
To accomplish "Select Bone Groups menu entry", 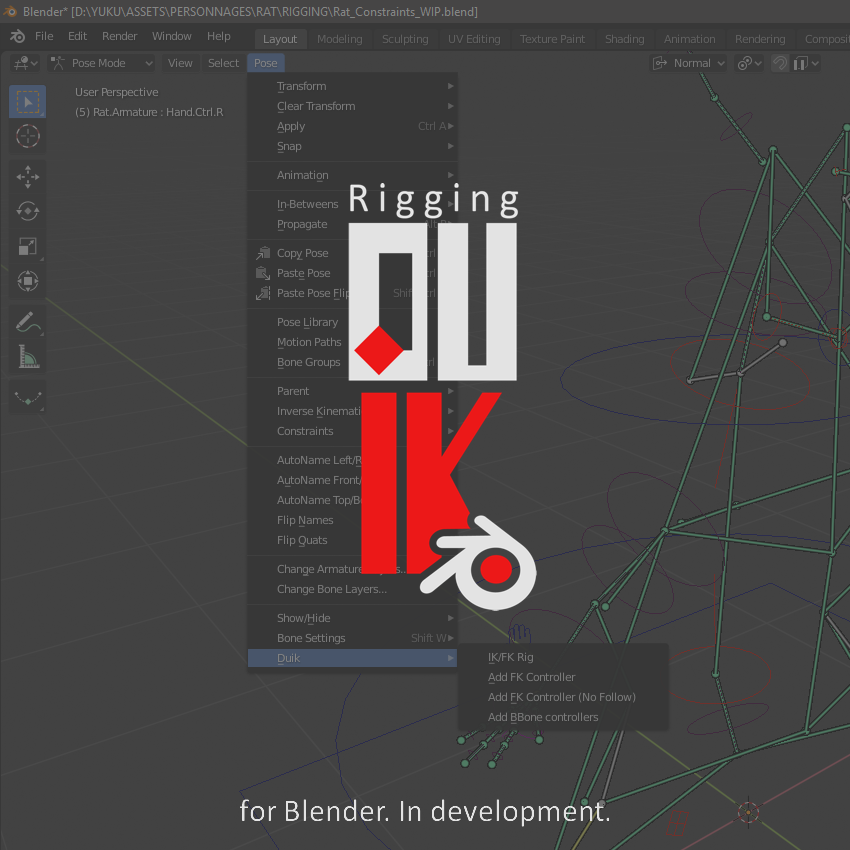I will 352,362.
